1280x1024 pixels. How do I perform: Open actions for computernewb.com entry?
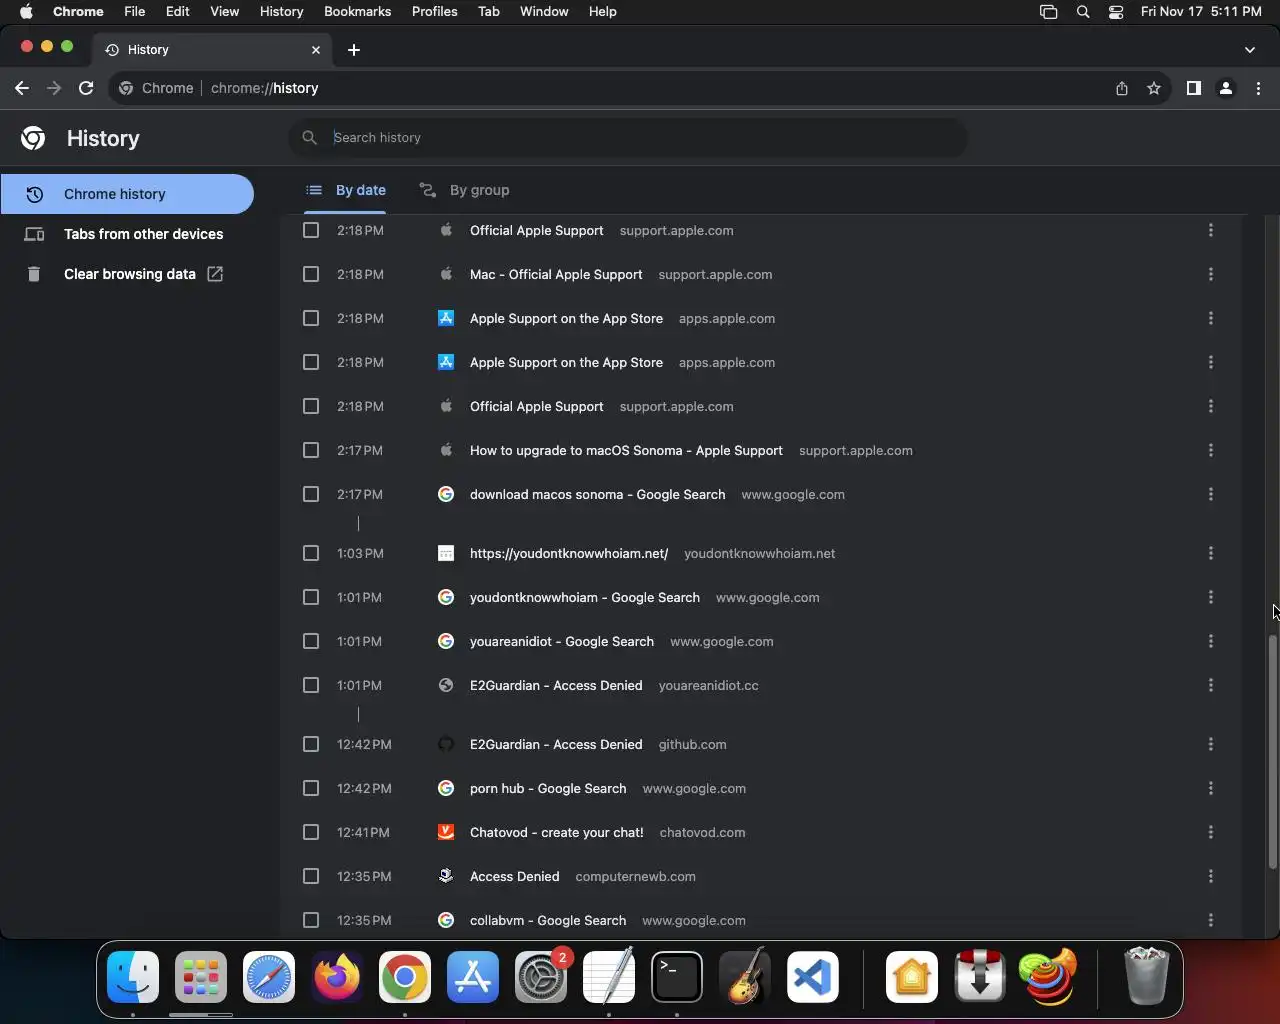coord(1211,876)
